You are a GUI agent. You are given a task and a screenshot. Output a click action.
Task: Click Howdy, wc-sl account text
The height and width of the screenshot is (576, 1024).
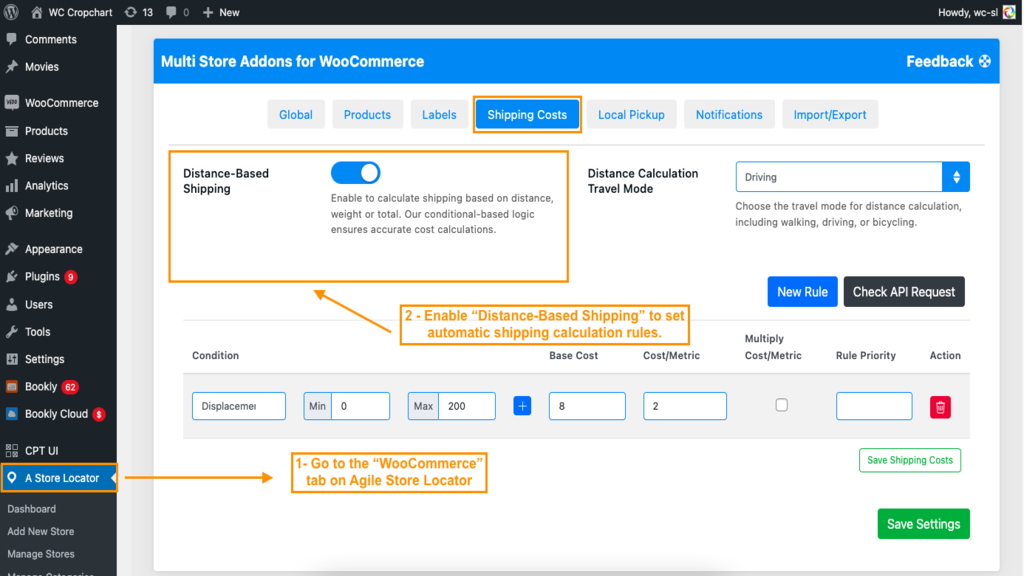tap(968, 12)
